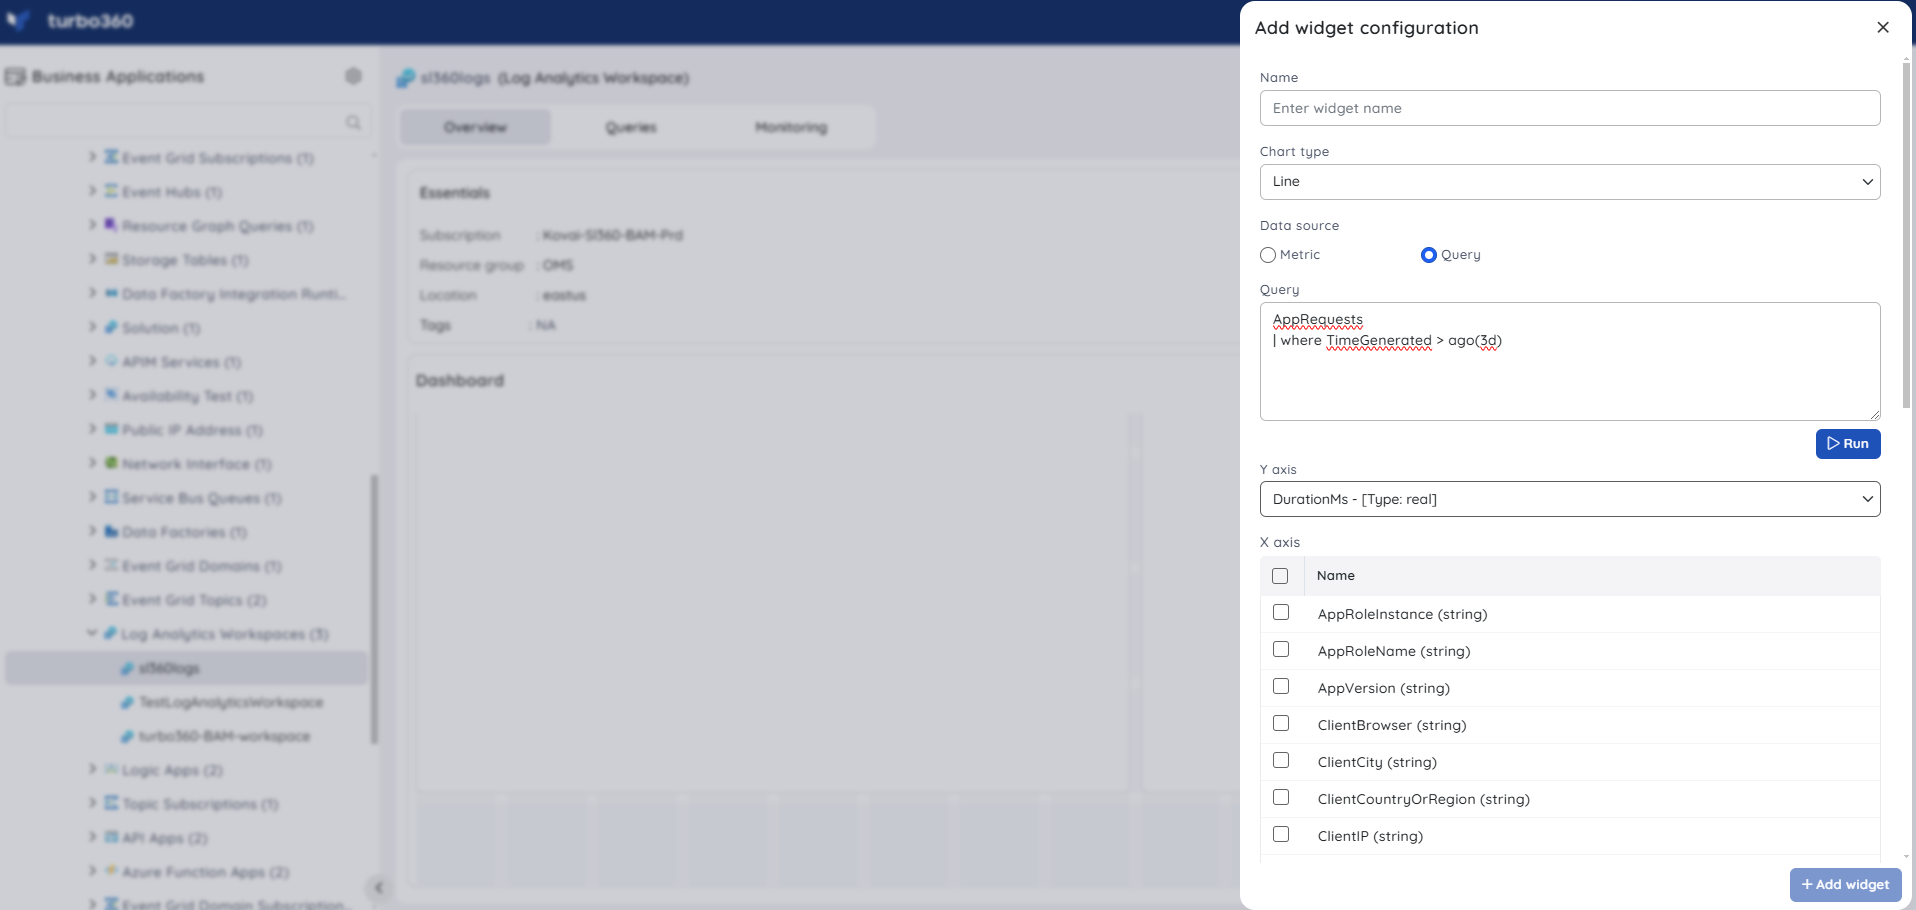Viewport: 1916px width, 910px height.
Task: Click the Event Grid Domains (1) icon
Action: pos(111,565)
